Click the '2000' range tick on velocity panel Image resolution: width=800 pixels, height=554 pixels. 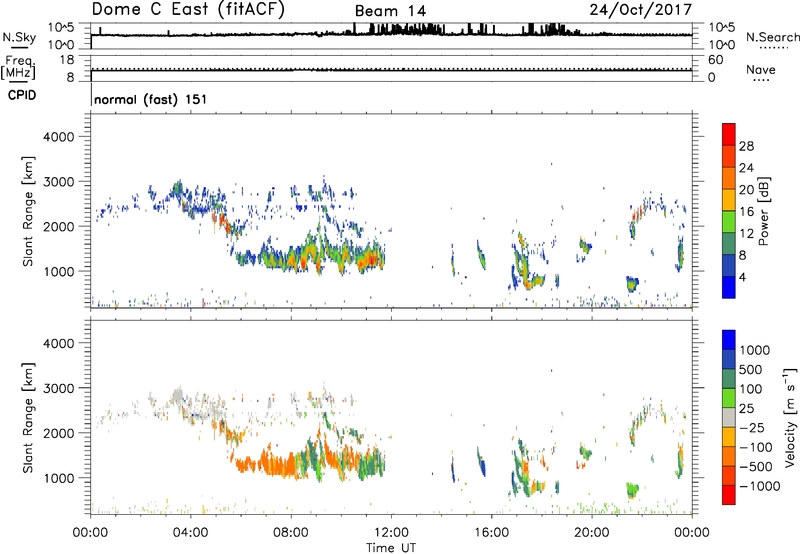(x=59, y=433)
